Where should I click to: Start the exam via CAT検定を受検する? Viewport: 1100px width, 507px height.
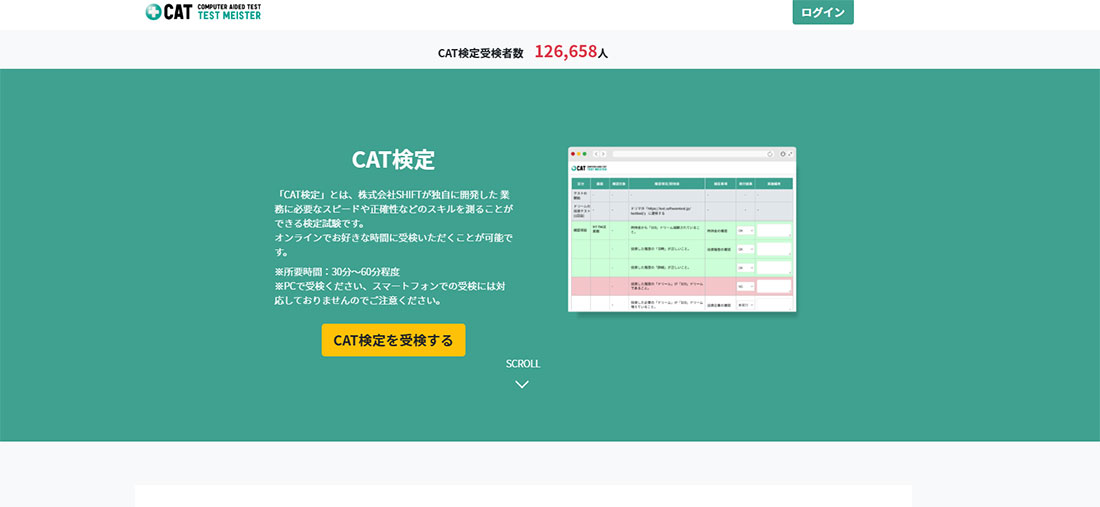point(394,340)
